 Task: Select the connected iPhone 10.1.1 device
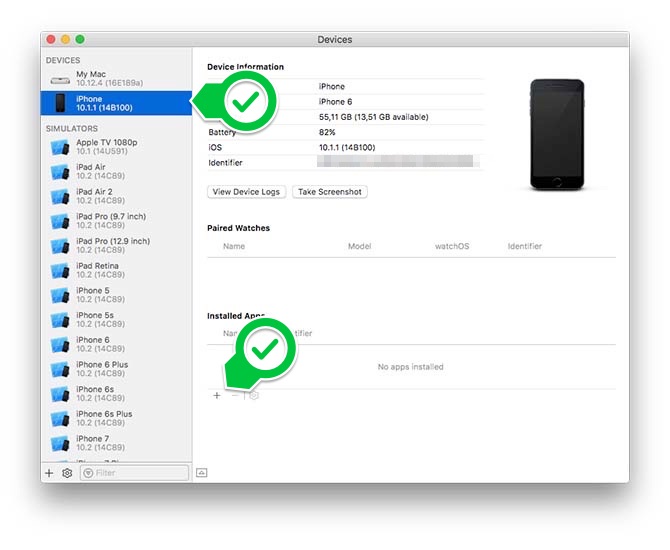pos(116,103)
